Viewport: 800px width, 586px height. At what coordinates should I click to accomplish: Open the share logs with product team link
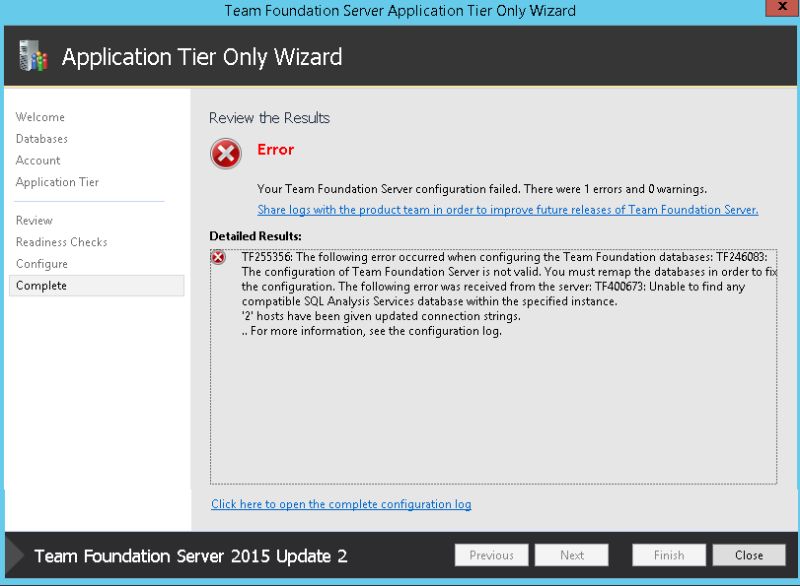pyautogui.click(x=508, y=210)
